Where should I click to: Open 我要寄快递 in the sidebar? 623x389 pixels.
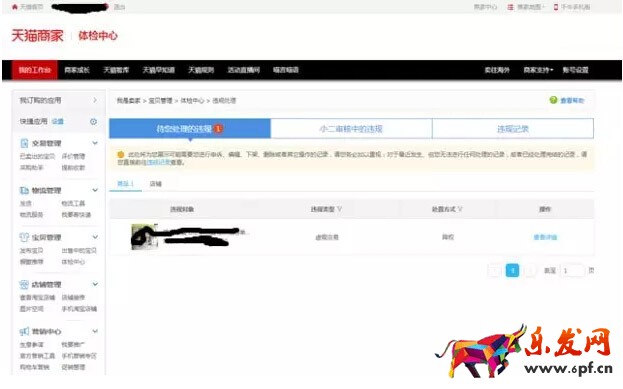(76, 215)
